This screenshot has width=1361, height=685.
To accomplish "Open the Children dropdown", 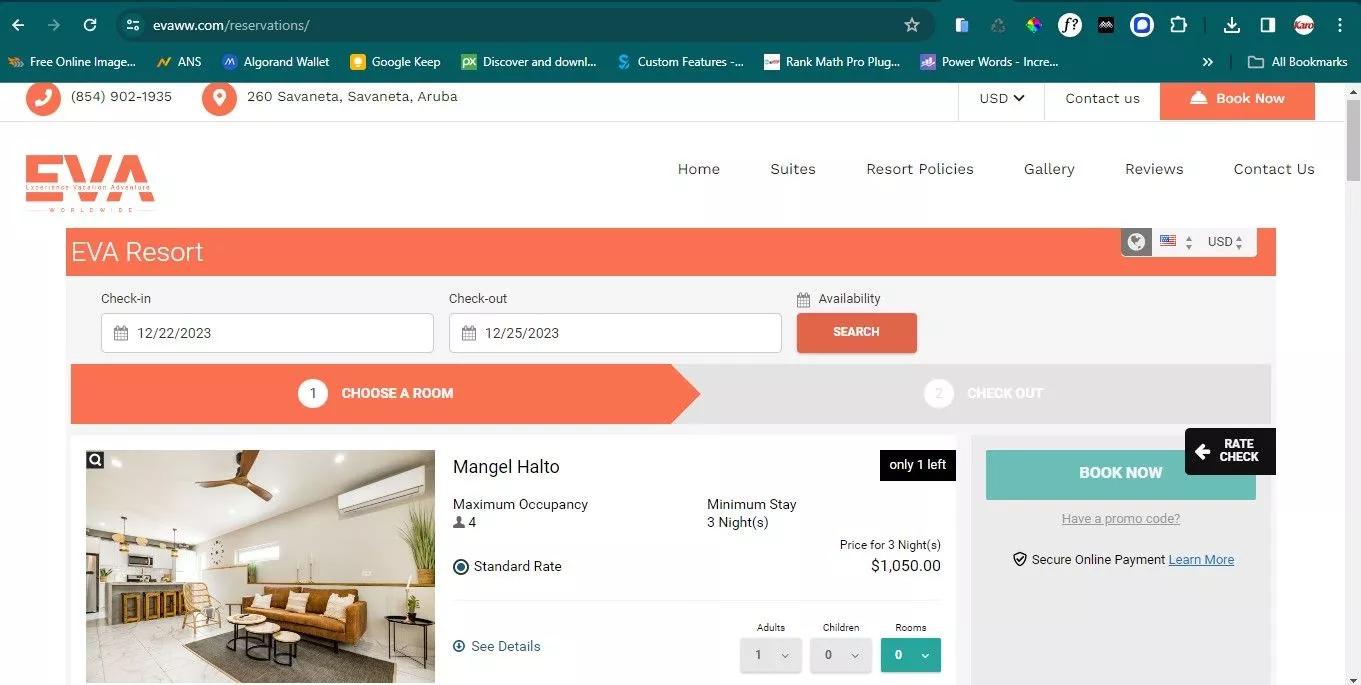I will coord(840,655).
